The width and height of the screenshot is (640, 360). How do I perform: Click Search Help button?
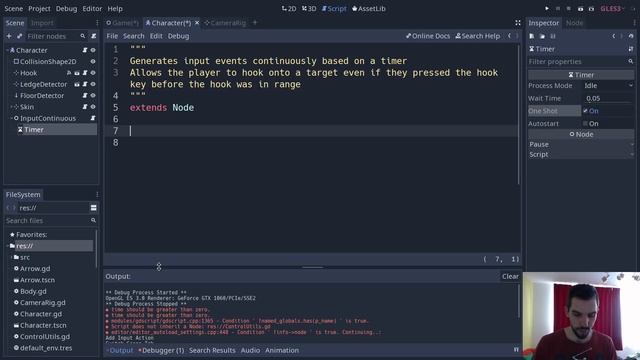tap(478, 36)
